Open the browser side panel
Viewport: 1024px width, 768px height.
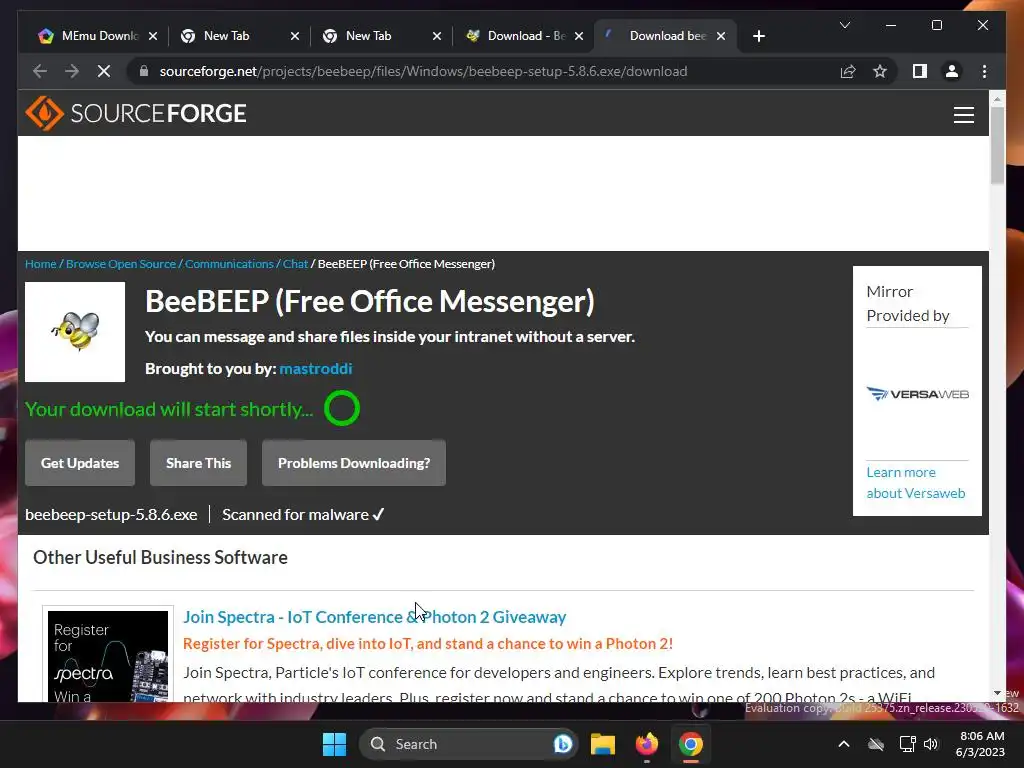pyautogui.click(x=920, y=71)
